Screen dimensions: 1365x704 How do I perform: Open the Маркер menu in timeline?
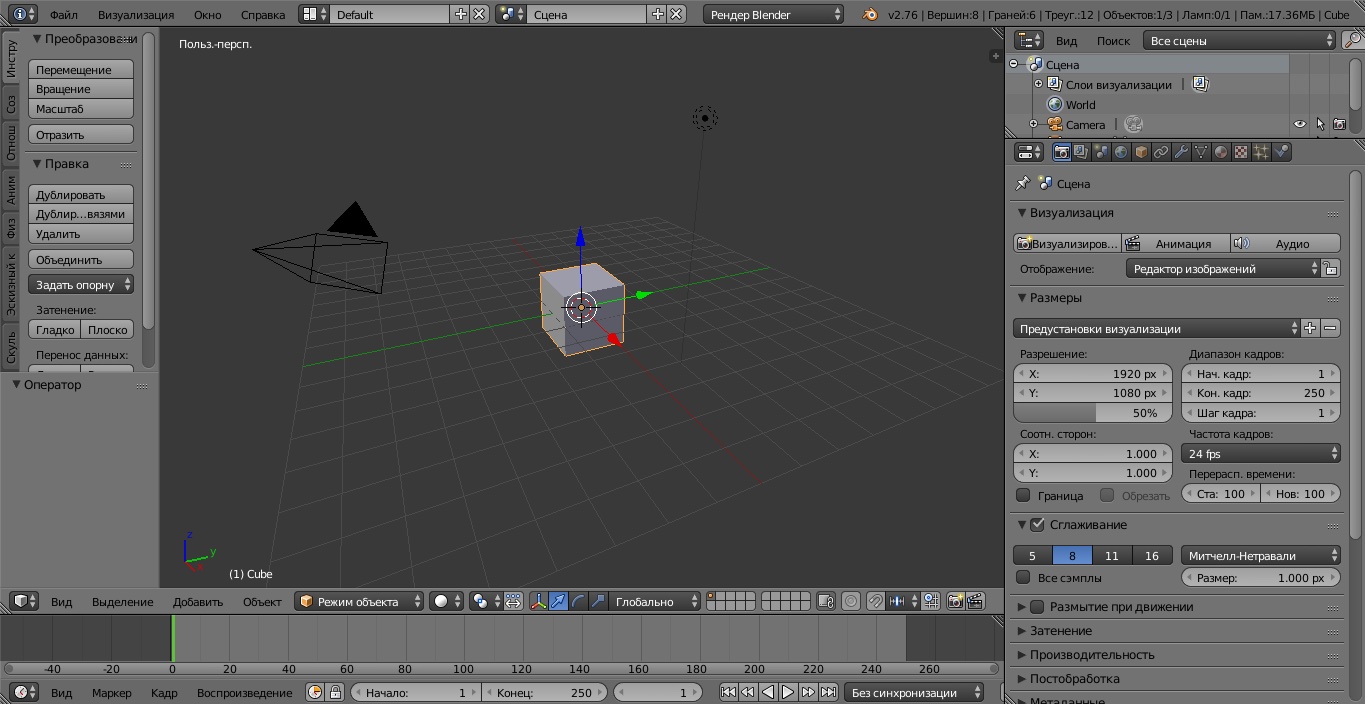click(112, 692)
